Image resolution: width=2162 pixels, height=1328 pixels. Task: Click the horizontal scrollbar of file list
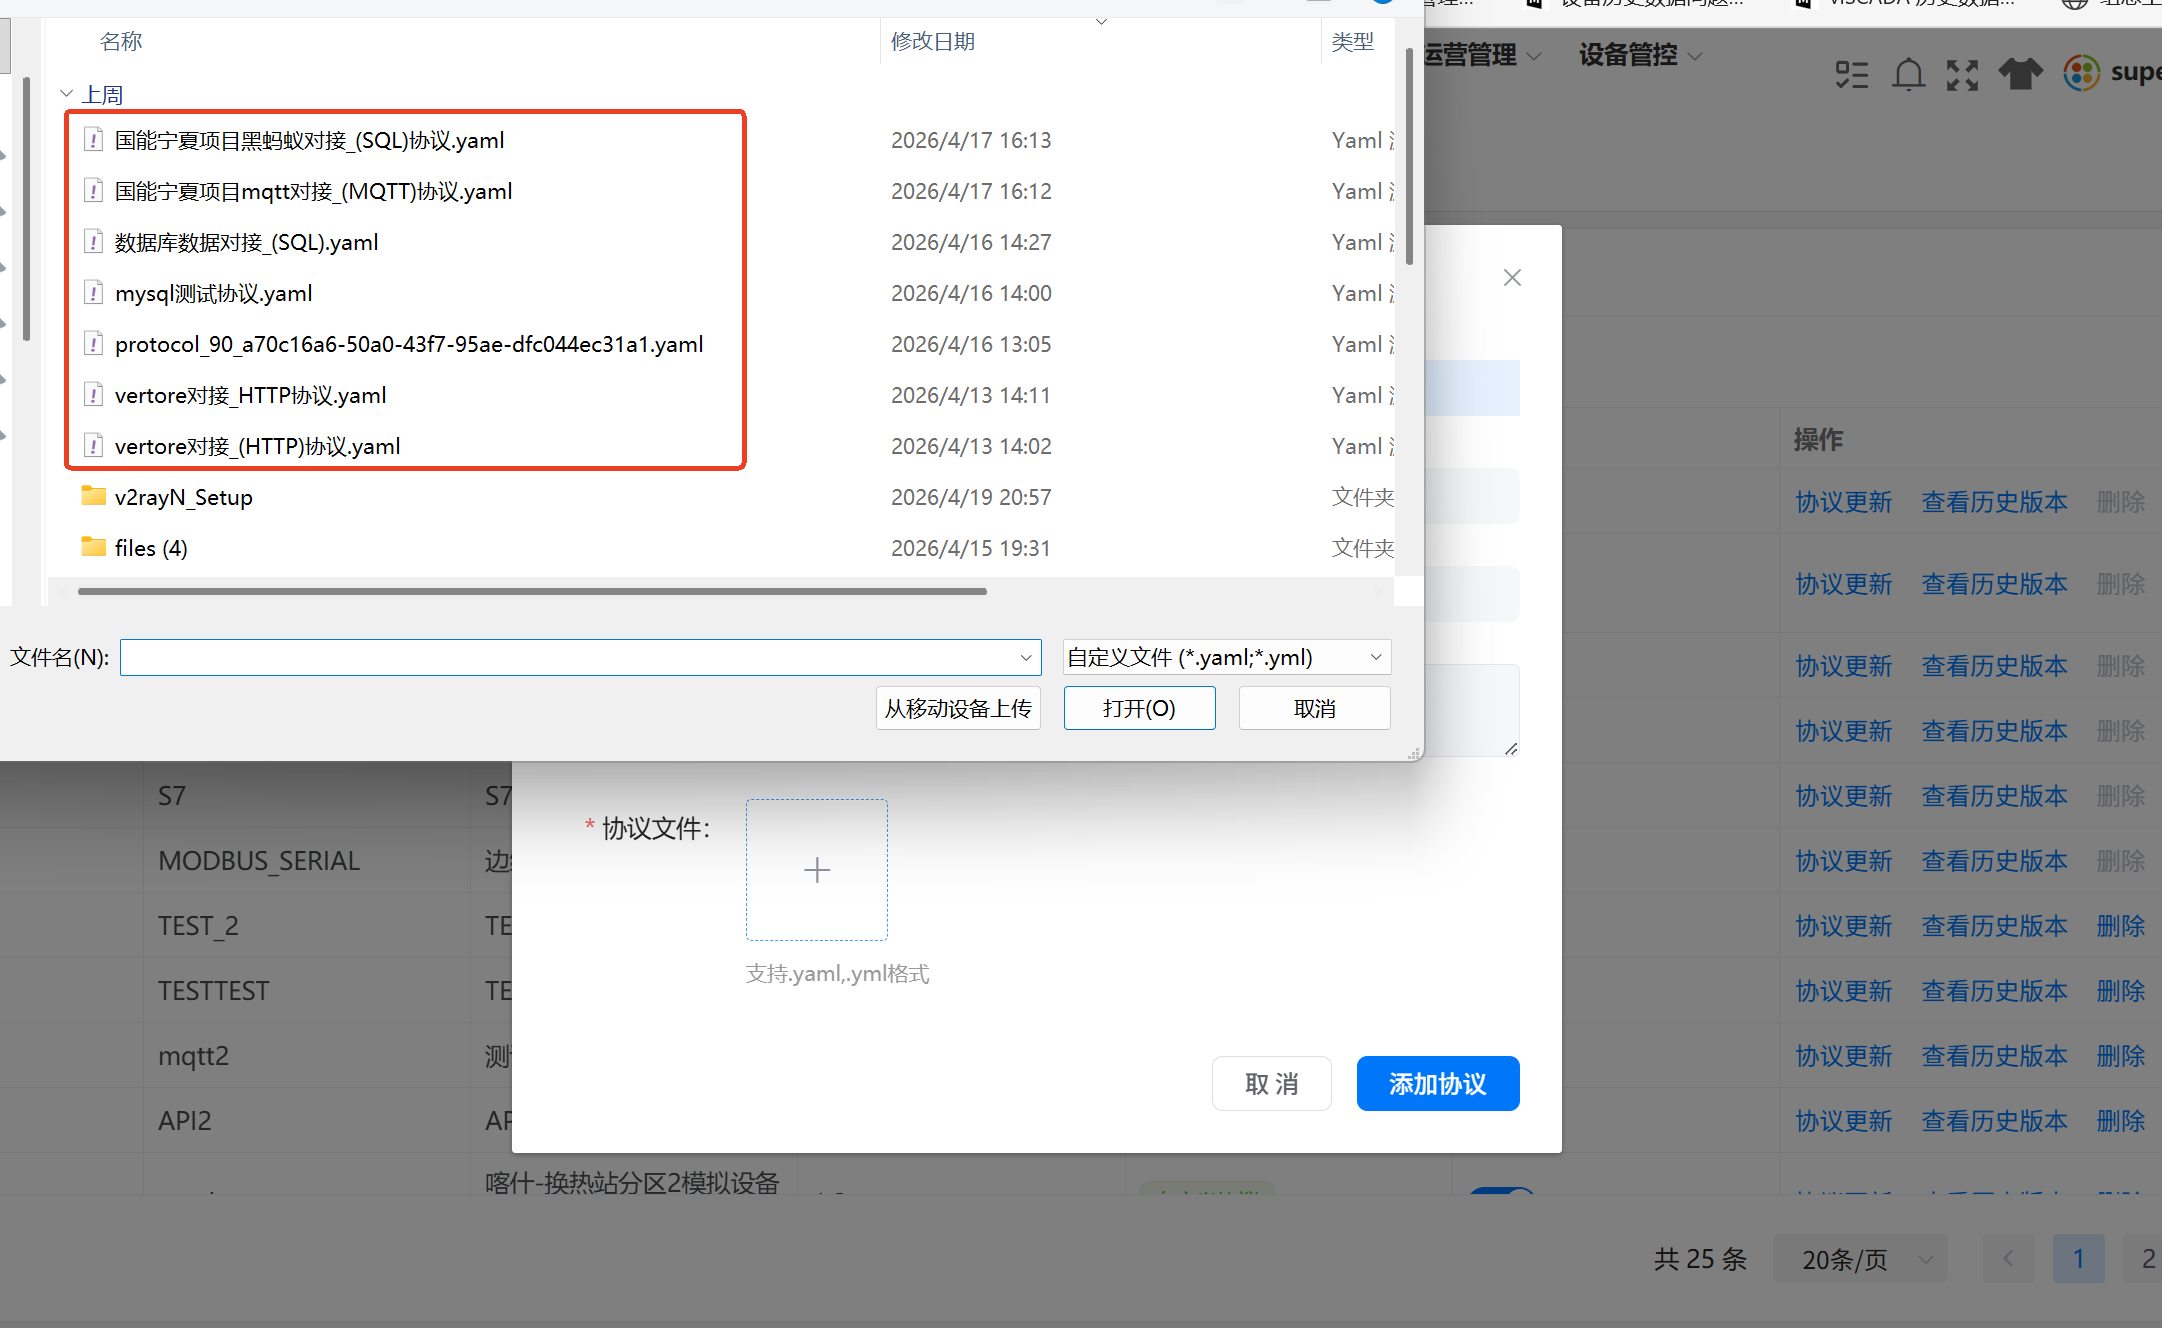(532, 591)
